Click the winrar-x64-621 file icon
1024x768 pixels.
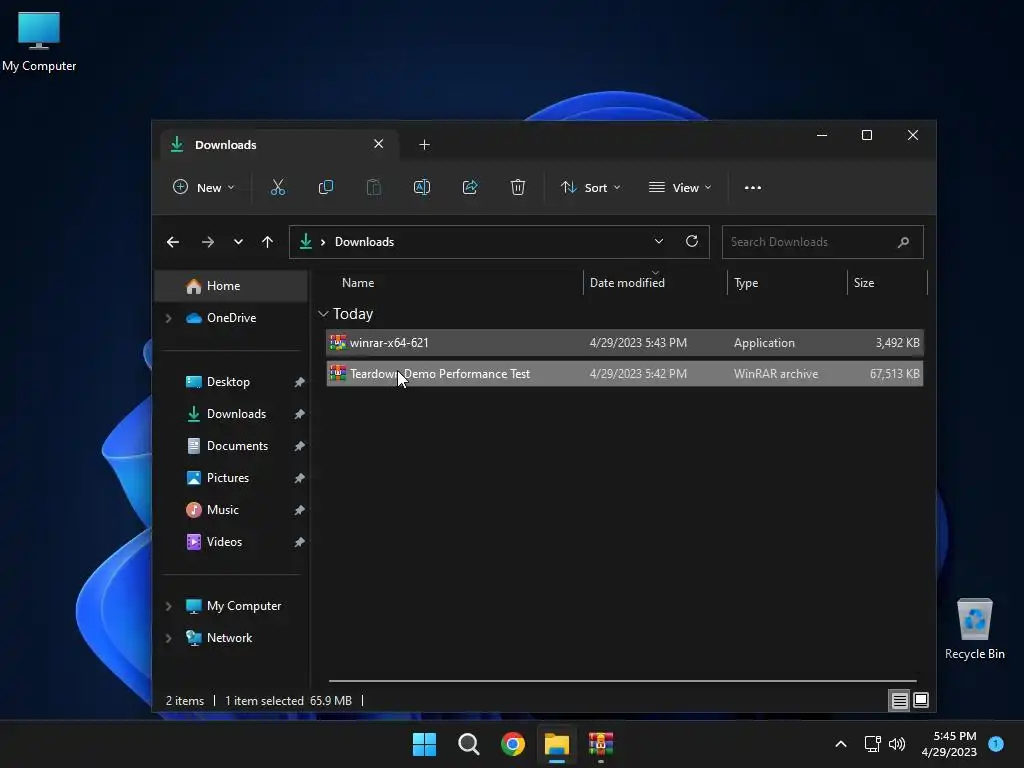tap(338, 343)
